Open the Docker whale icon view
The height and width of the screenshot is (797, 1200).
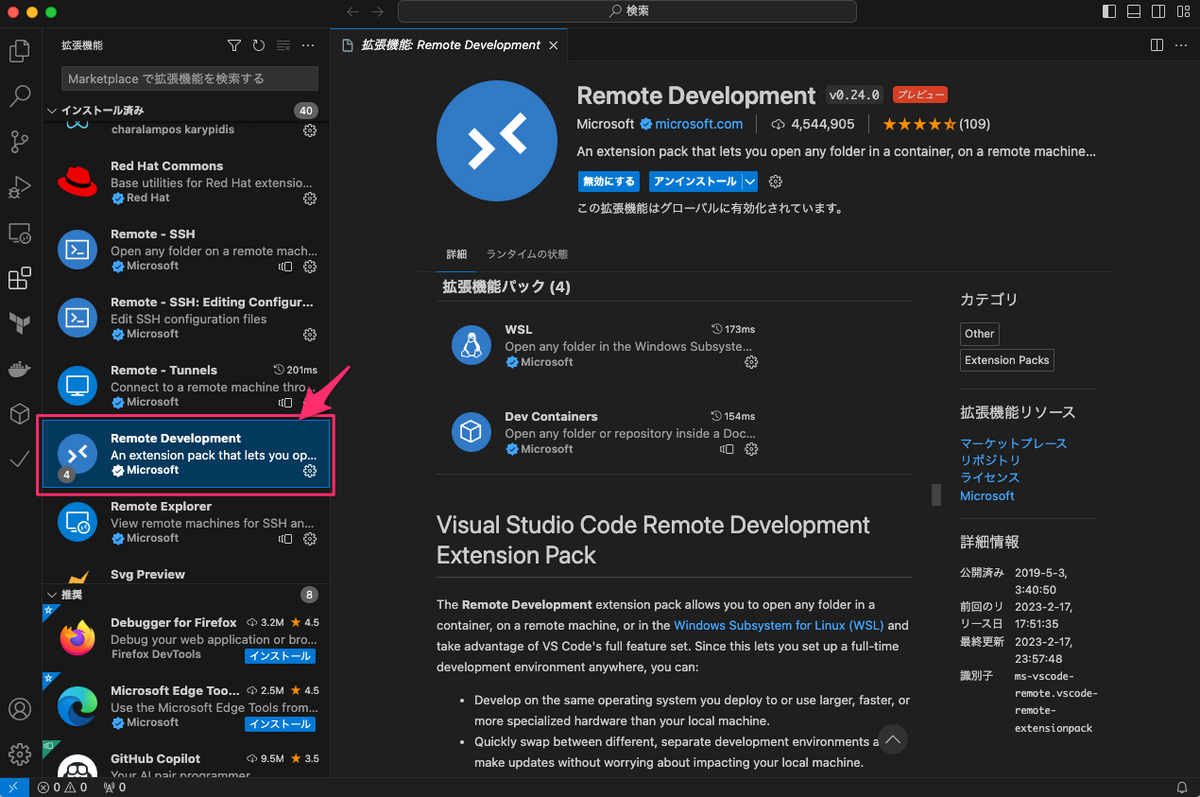coord(19,368)
